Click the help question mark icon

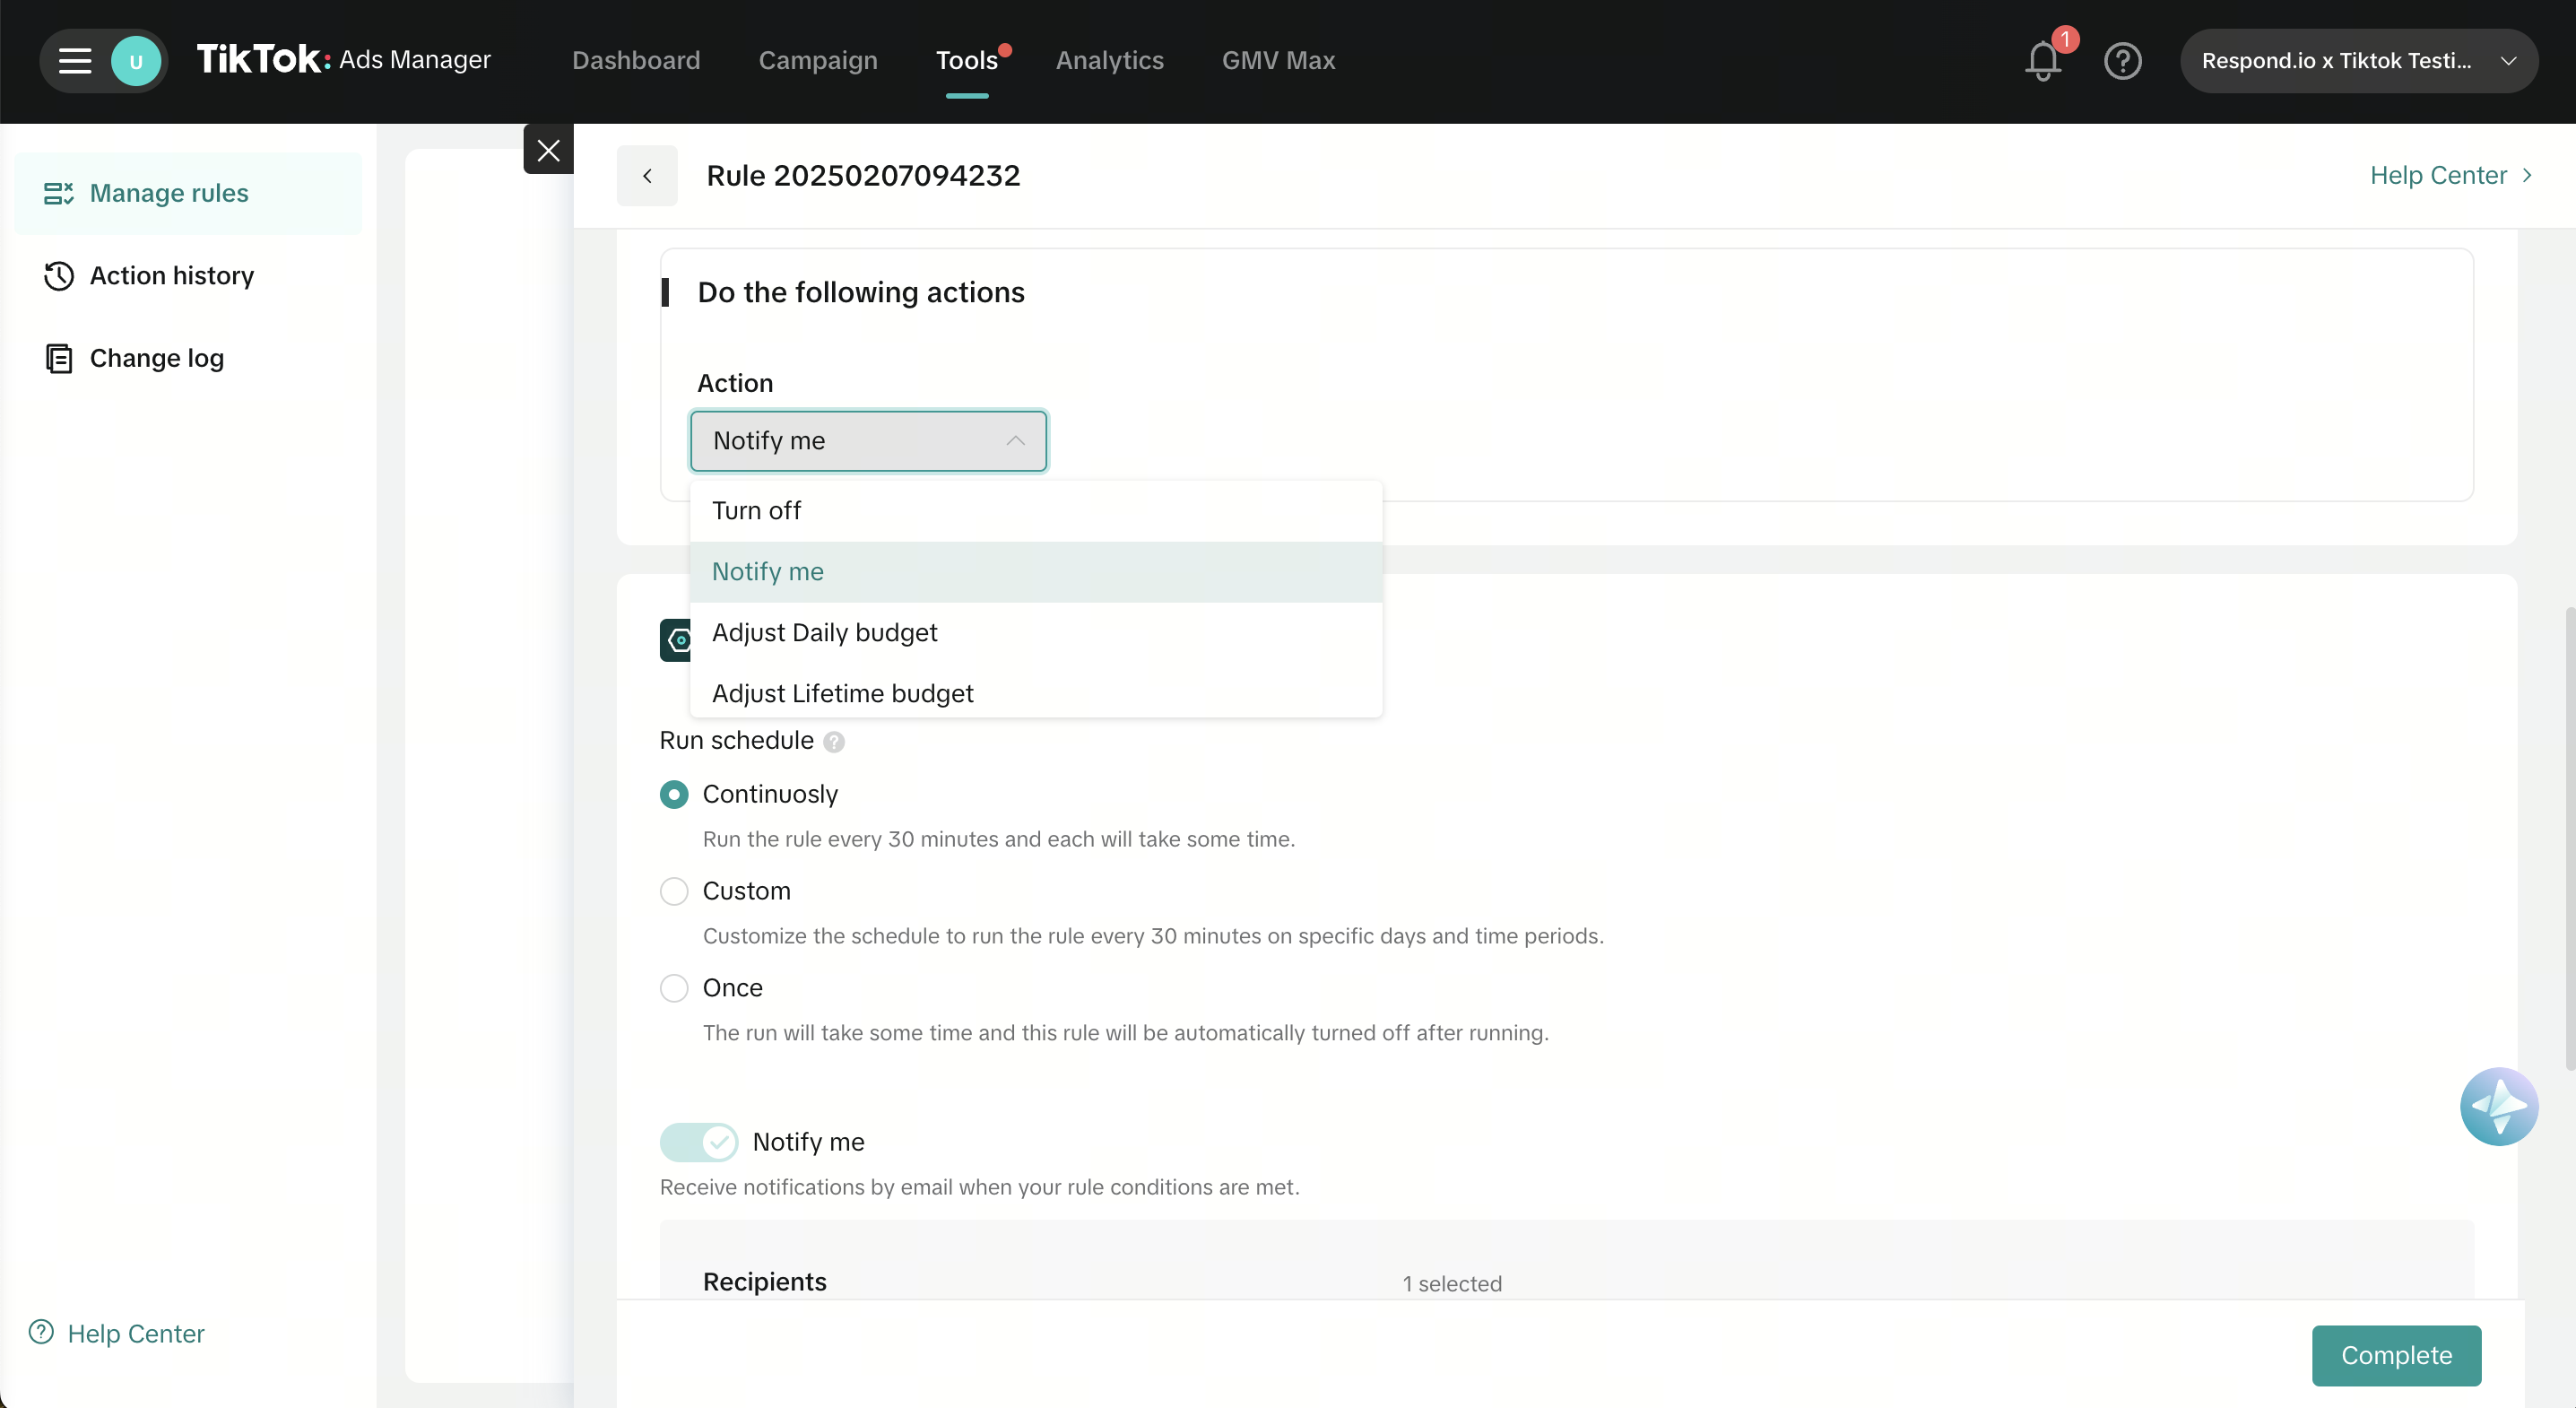click(x=2123, y=61)
